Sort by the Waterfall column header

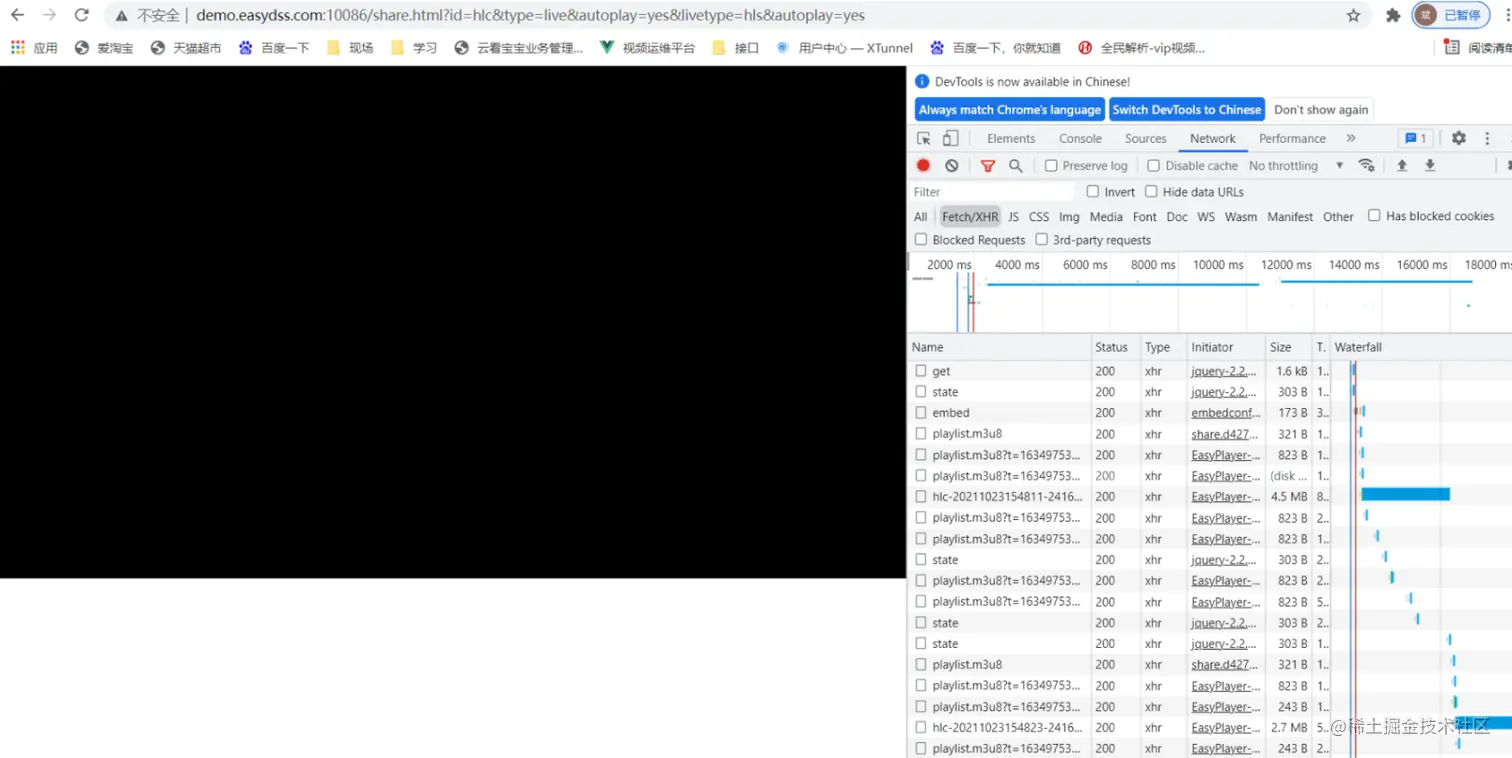click(1422, 347)
